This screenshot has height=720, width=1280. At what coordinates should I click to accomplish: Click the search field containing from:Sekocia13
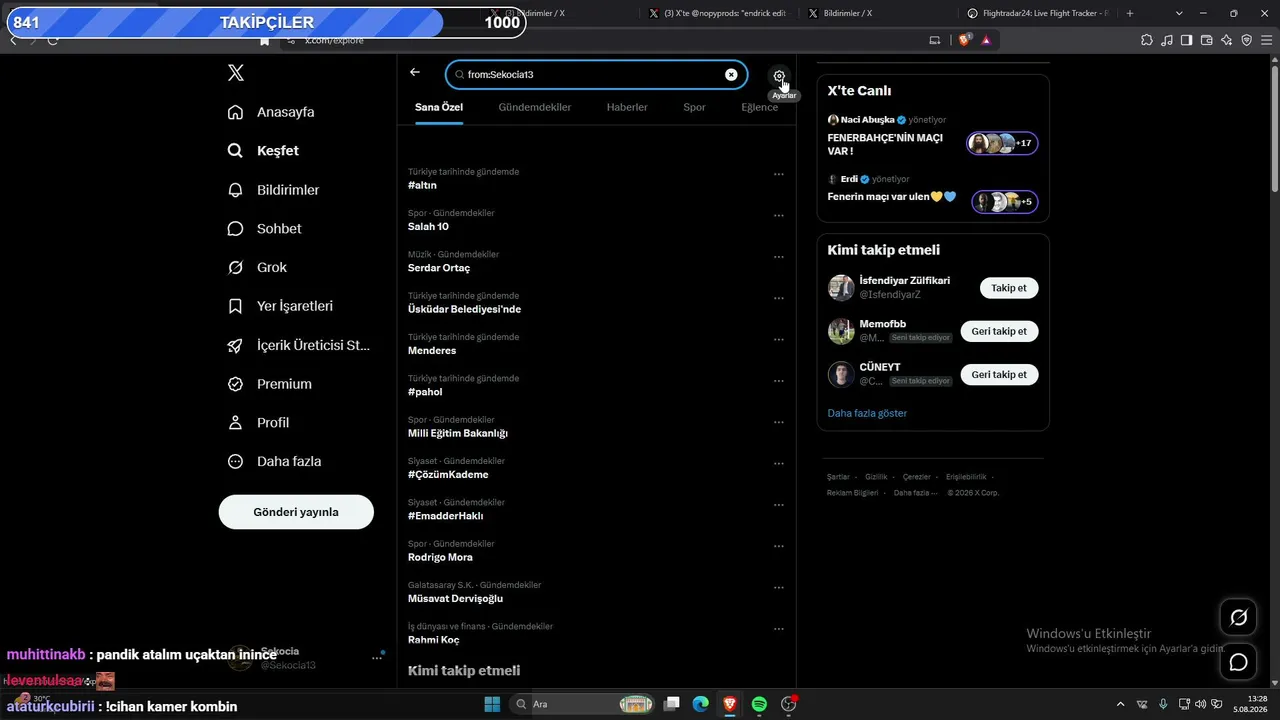click(596, 75)
